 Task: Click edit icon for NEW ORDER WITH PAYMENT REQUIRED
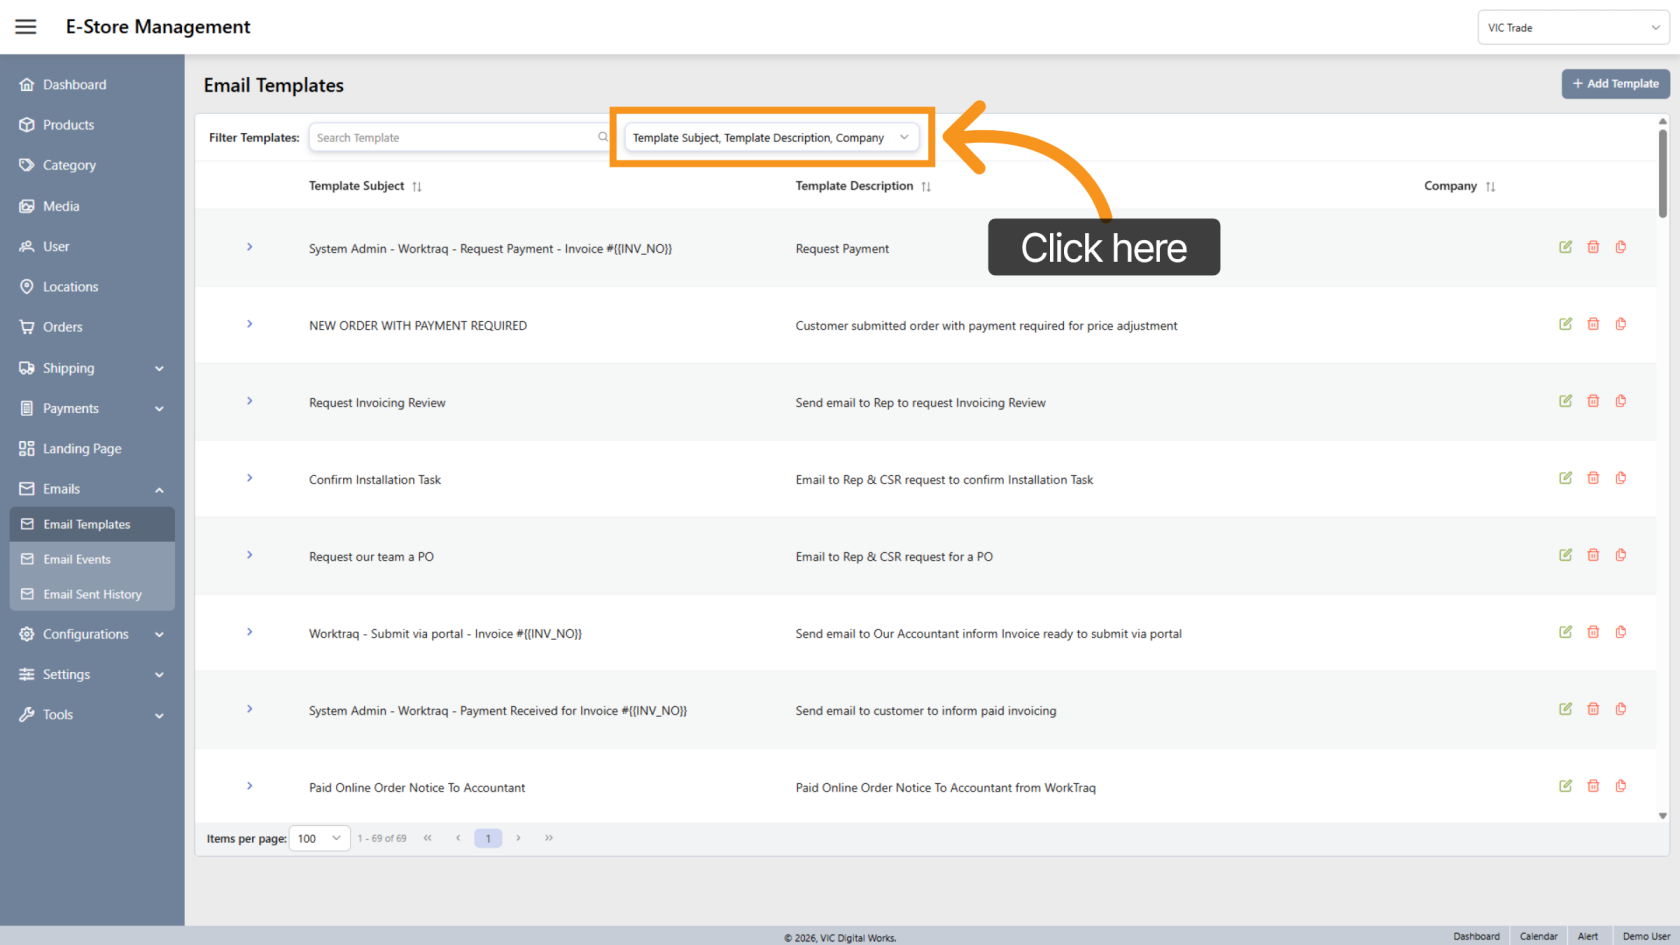click(x=1565, y=324)
